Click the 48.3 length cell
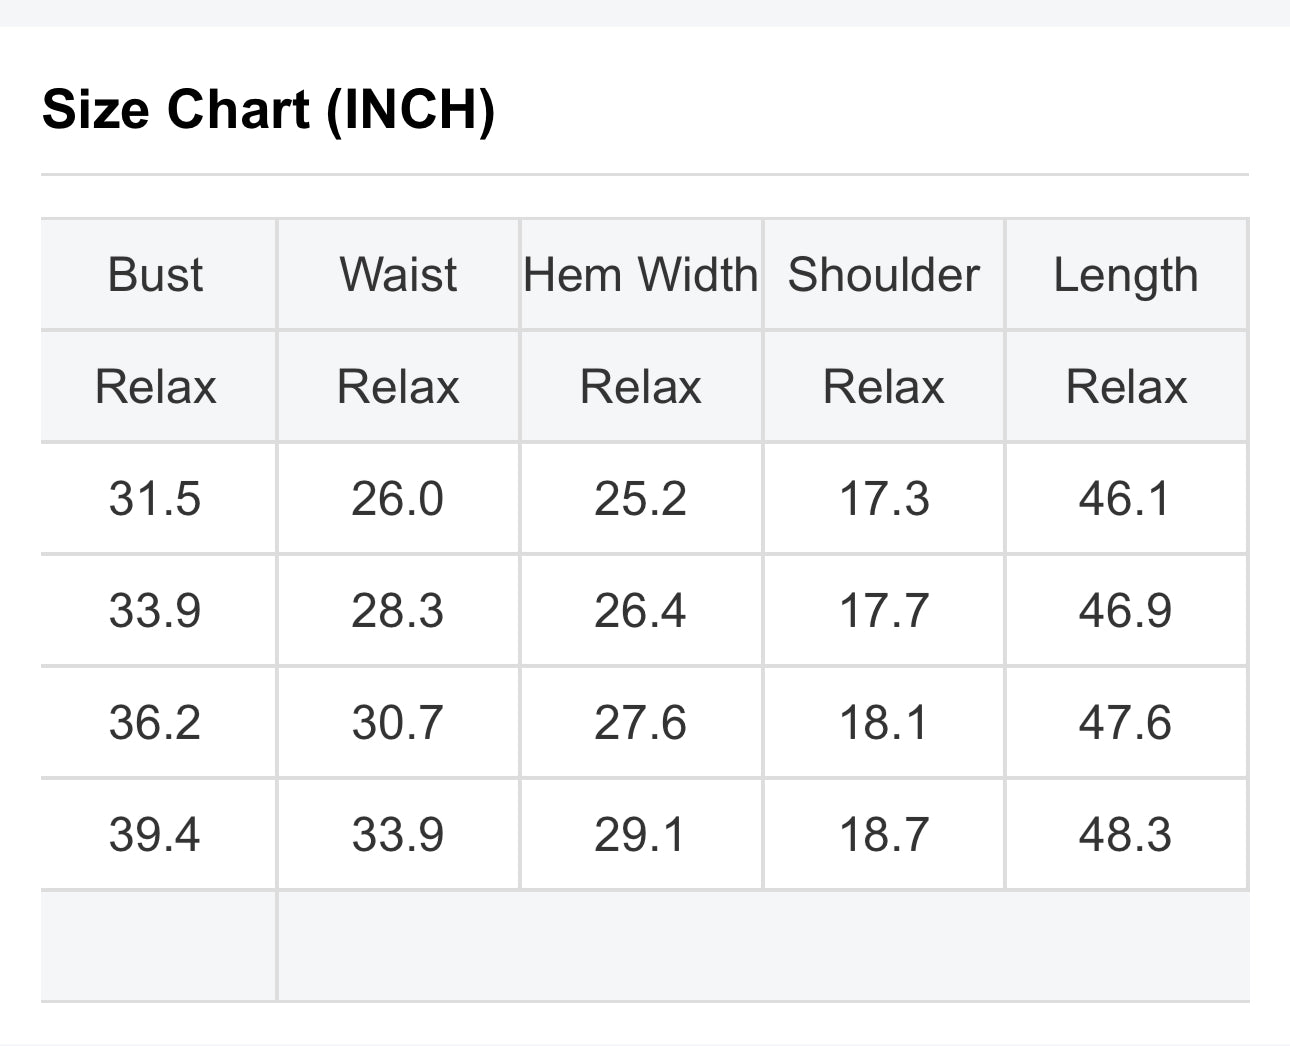Screen dimensions: 1290x1046 (1124, 834)
